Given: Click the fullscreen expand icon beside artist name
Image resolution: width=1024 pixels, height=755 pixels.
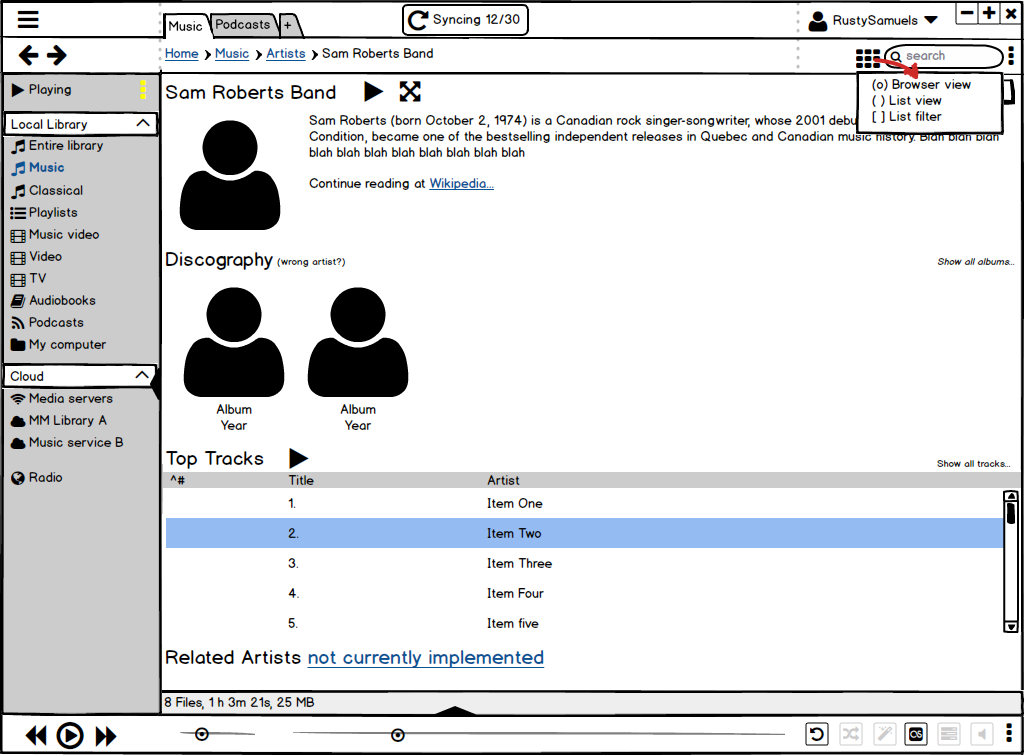Looking at the screenshot, I should point(410,92).
